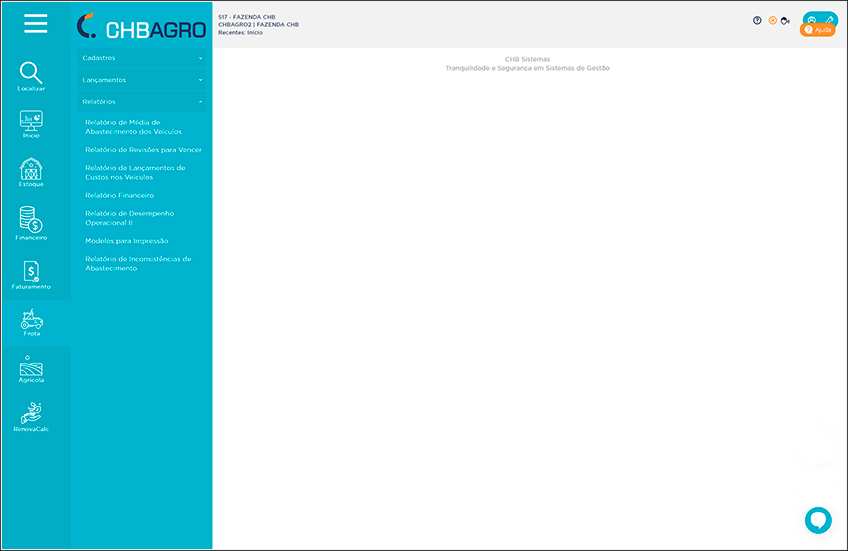
Task: Click the Localizar search icon
Action: click(x=31, y=74)
